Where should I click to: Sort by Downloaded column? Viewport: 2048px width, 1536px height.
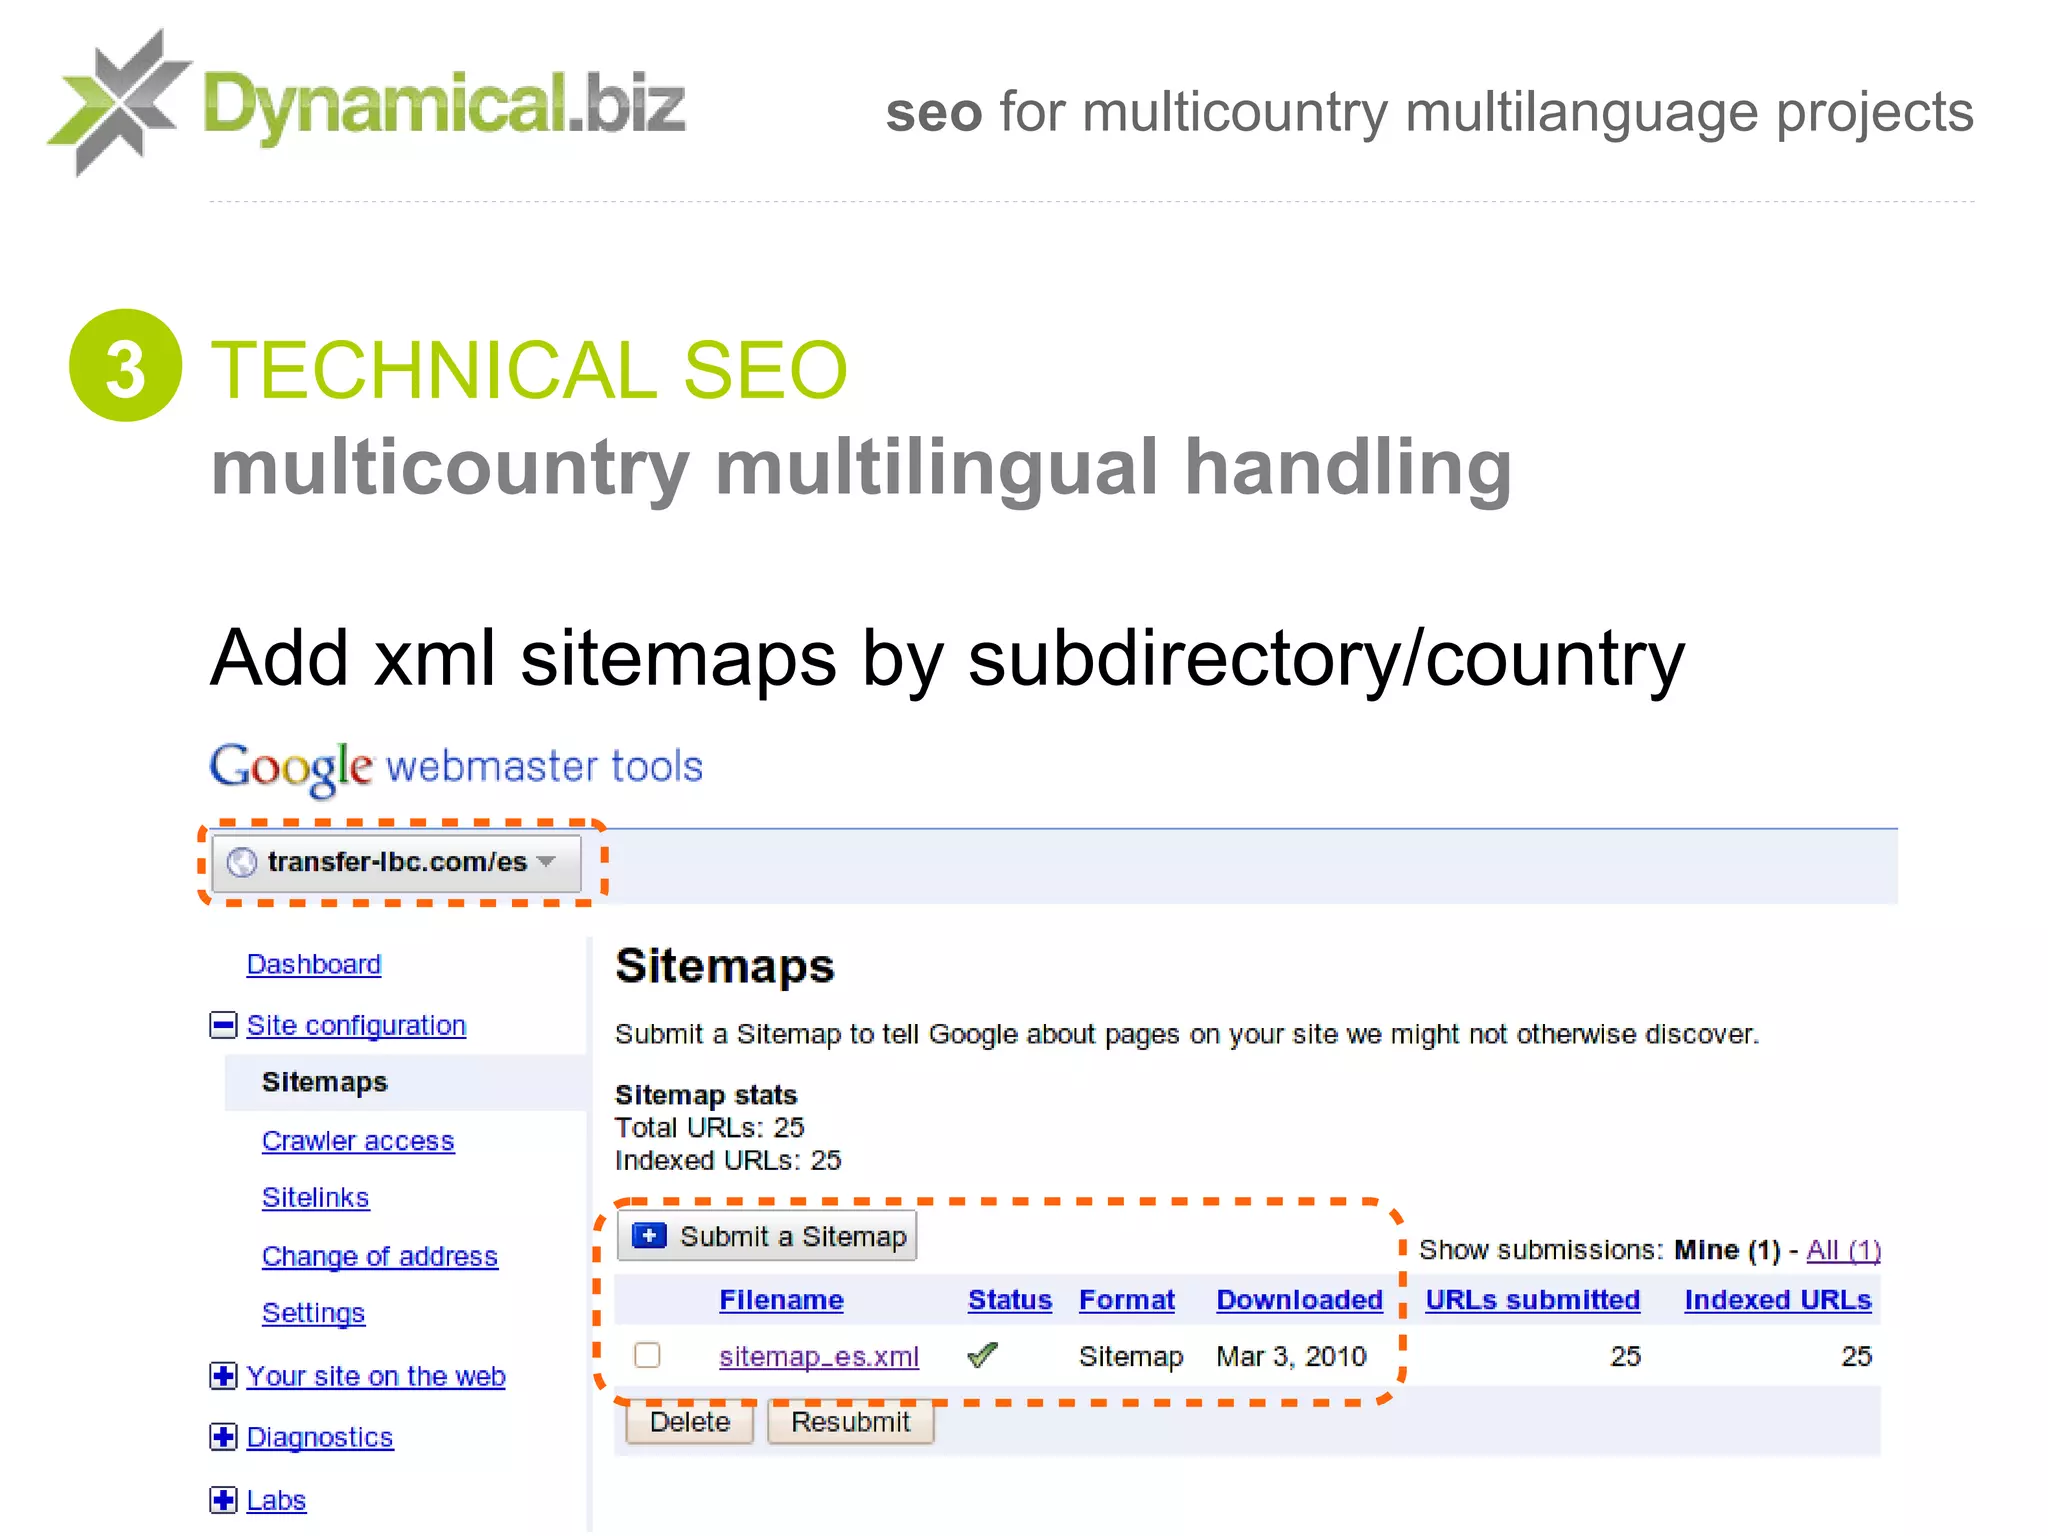pos(1299,1300)
